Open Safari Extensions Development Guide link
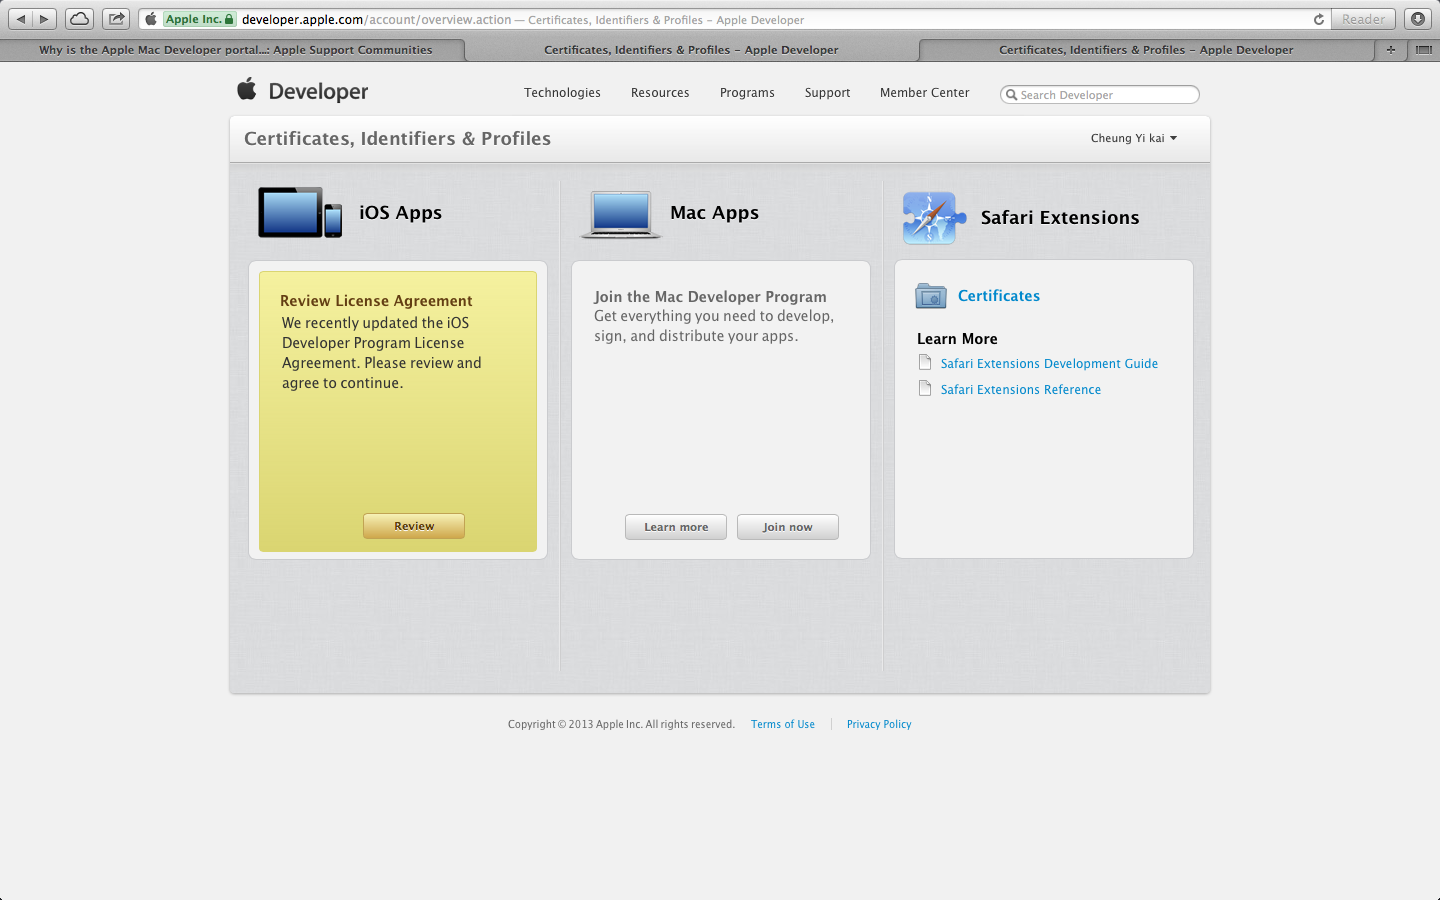Screen dimensions: 1440x900 [x=1049, y=364]
